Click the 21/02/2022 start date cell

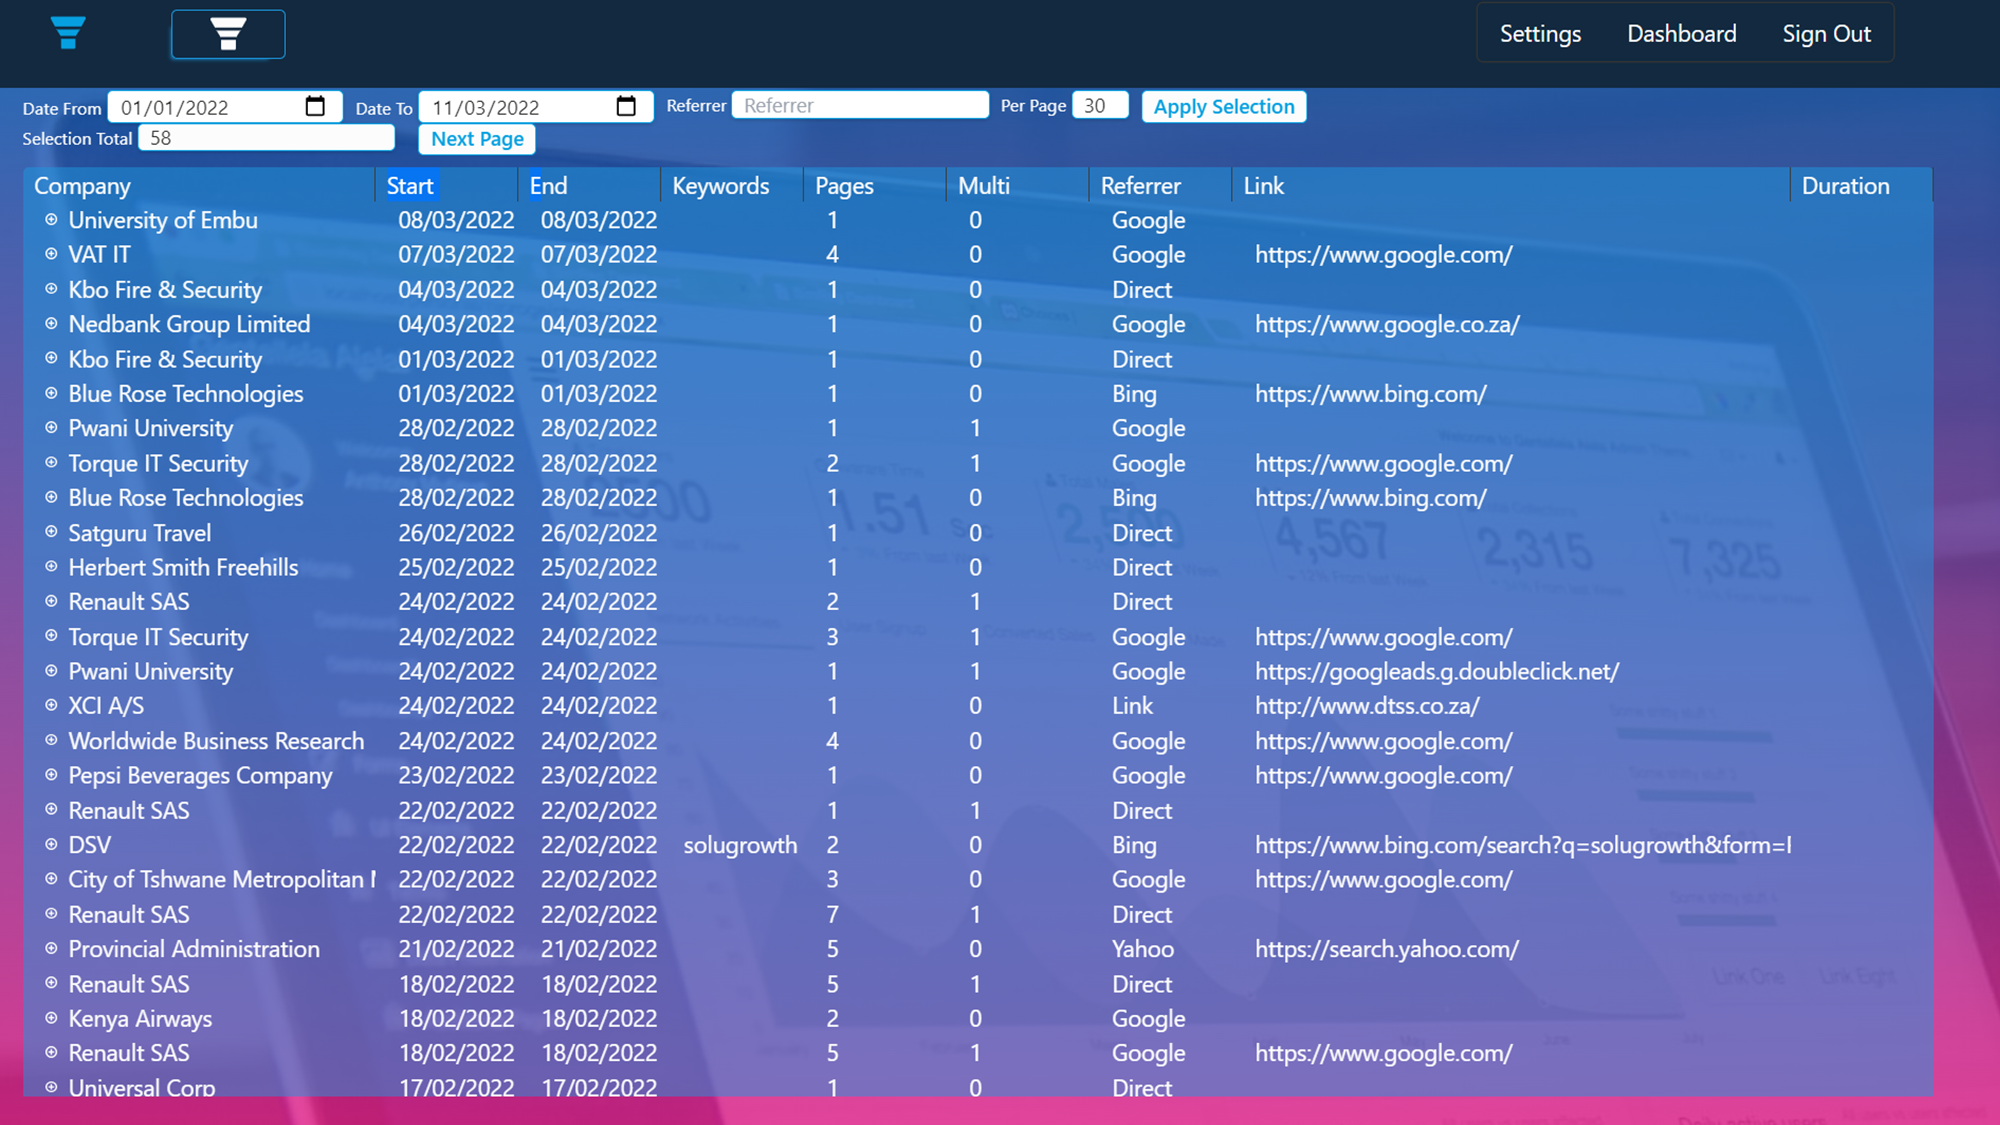tap(456, 948)
